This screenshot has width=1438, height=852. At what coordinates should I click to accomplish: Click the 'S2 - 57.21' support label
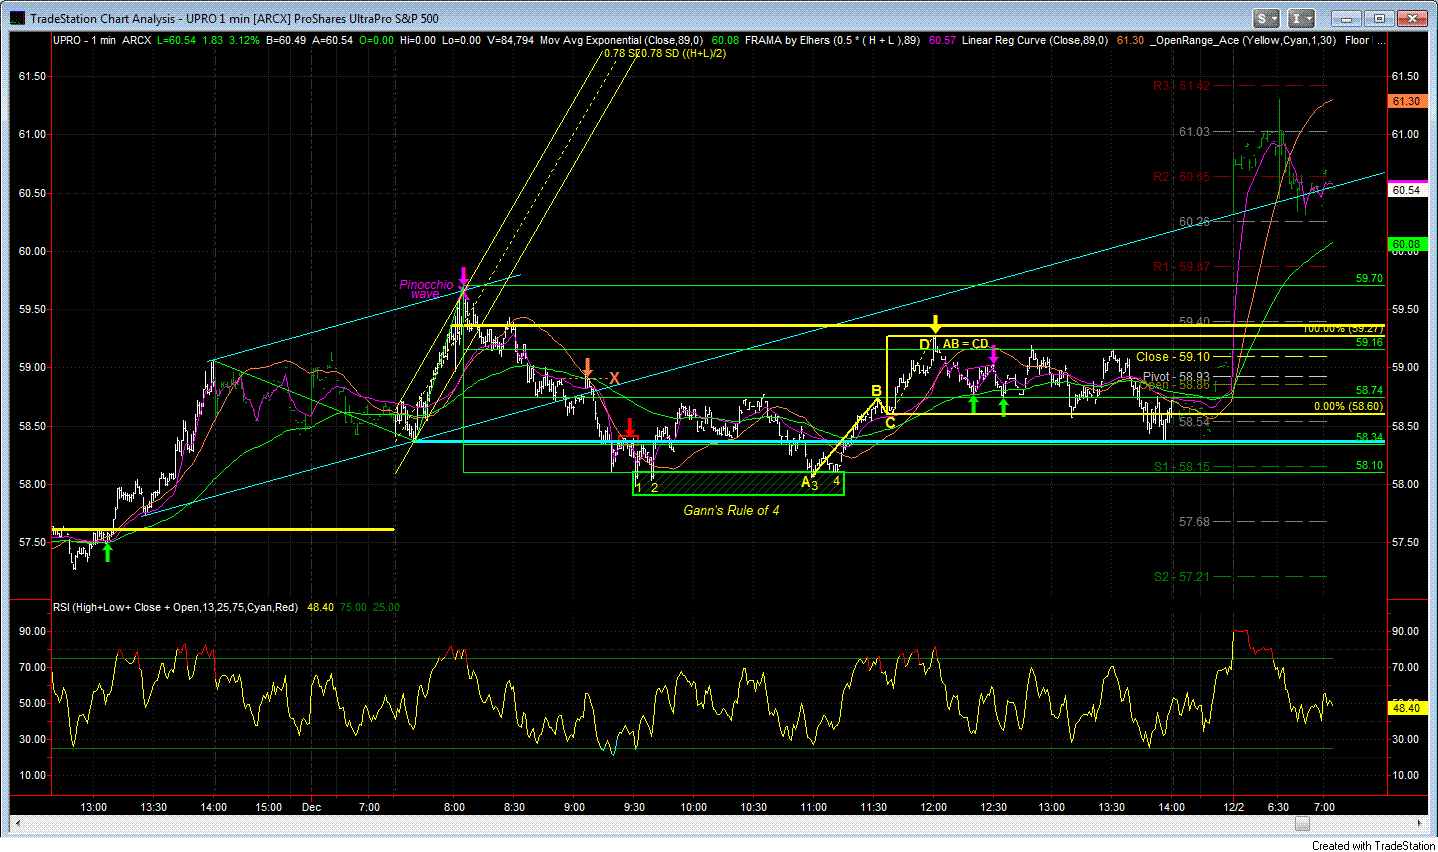1182,577
